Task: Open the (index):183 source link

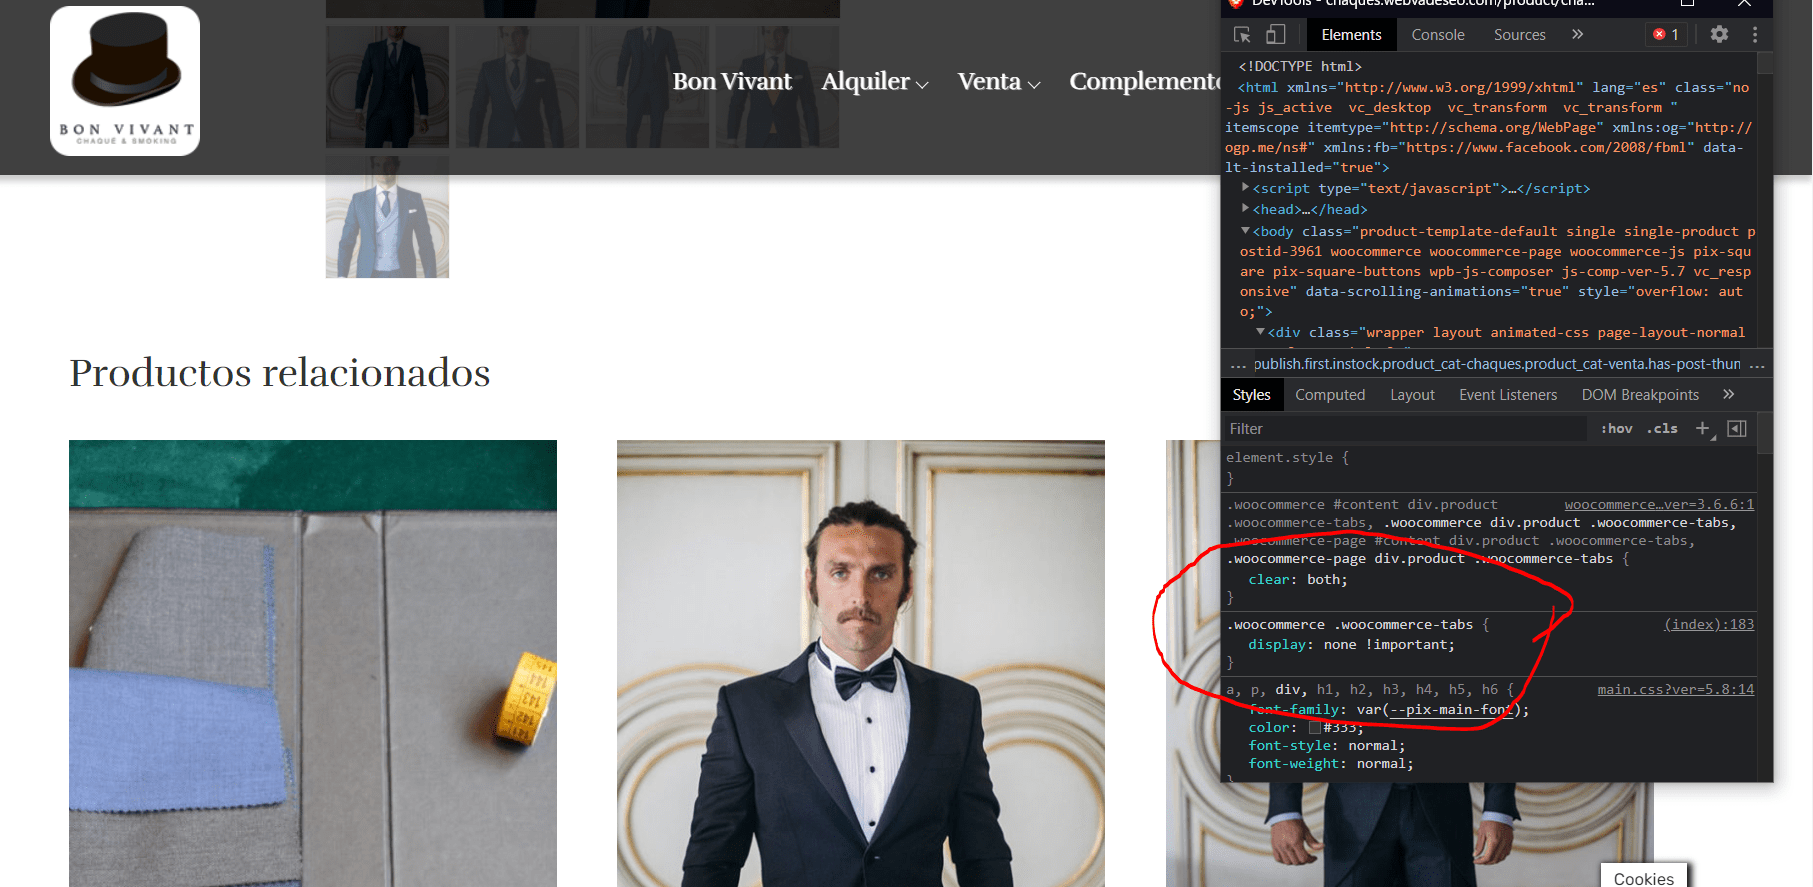Action: (1709, 624)
